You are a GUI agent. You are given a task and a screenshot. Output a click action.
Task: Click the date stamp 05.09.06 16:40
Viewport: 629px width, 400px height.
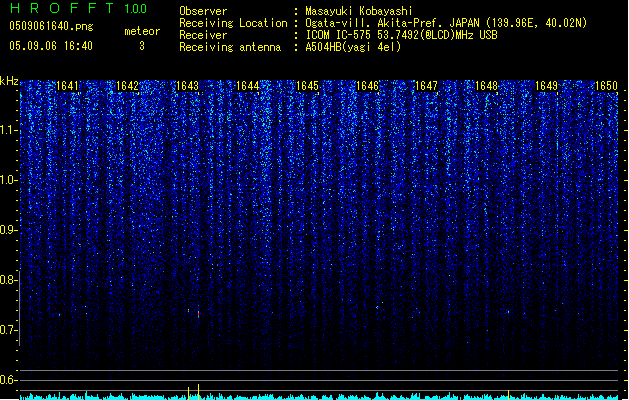coord(51,46)
